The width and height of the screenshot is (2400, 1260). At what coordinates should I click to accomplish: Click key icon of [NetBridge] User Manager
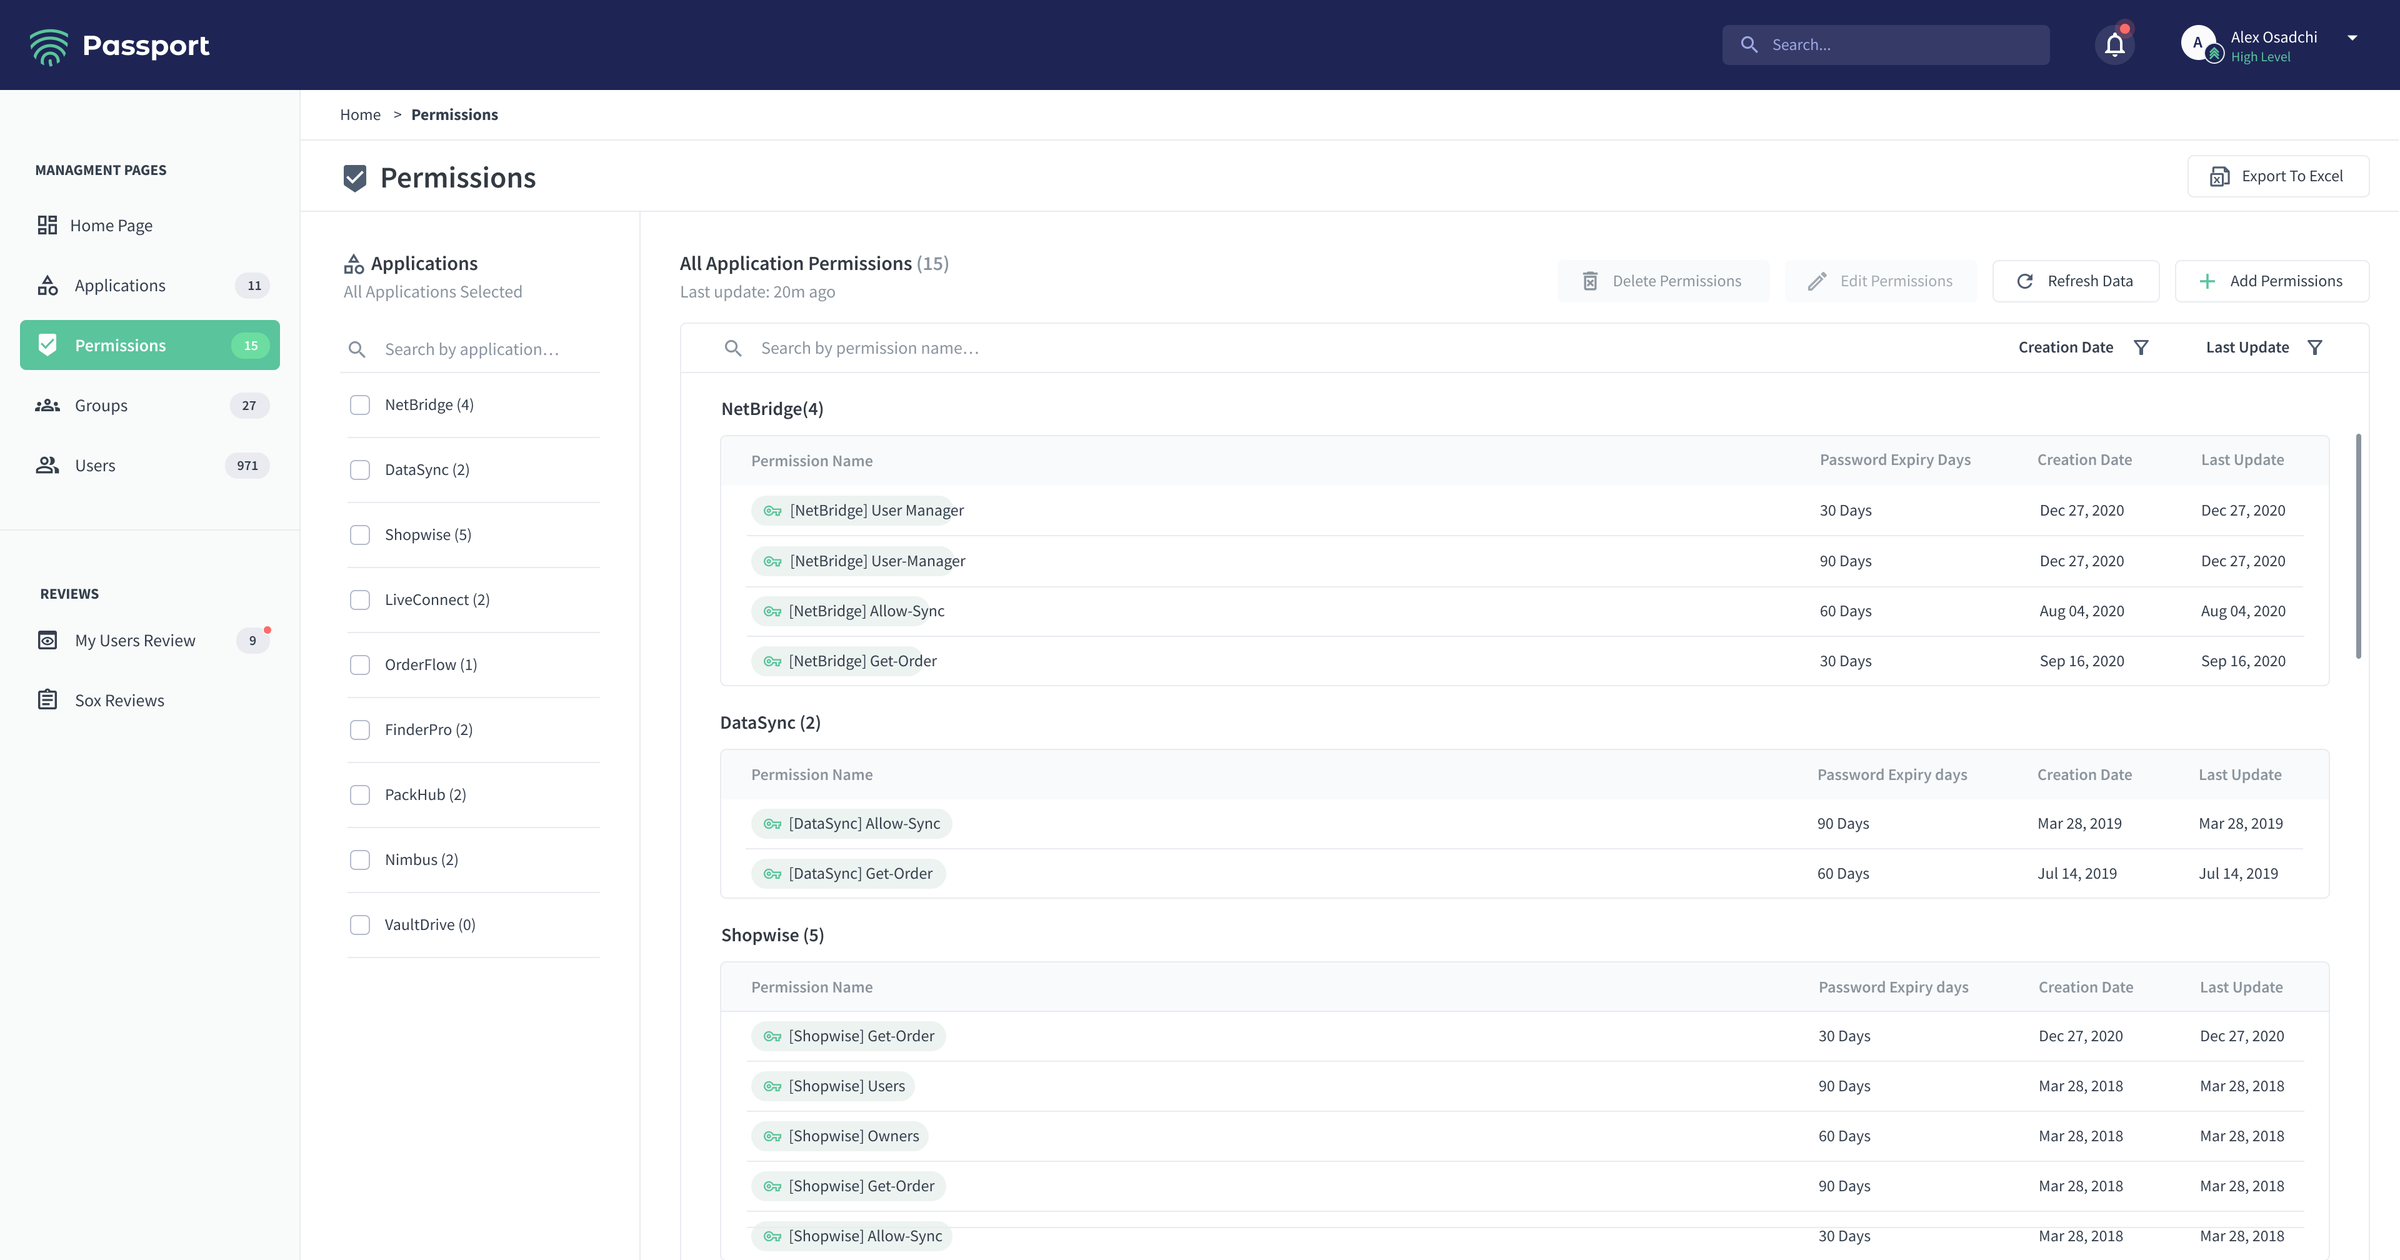[772, 511]
